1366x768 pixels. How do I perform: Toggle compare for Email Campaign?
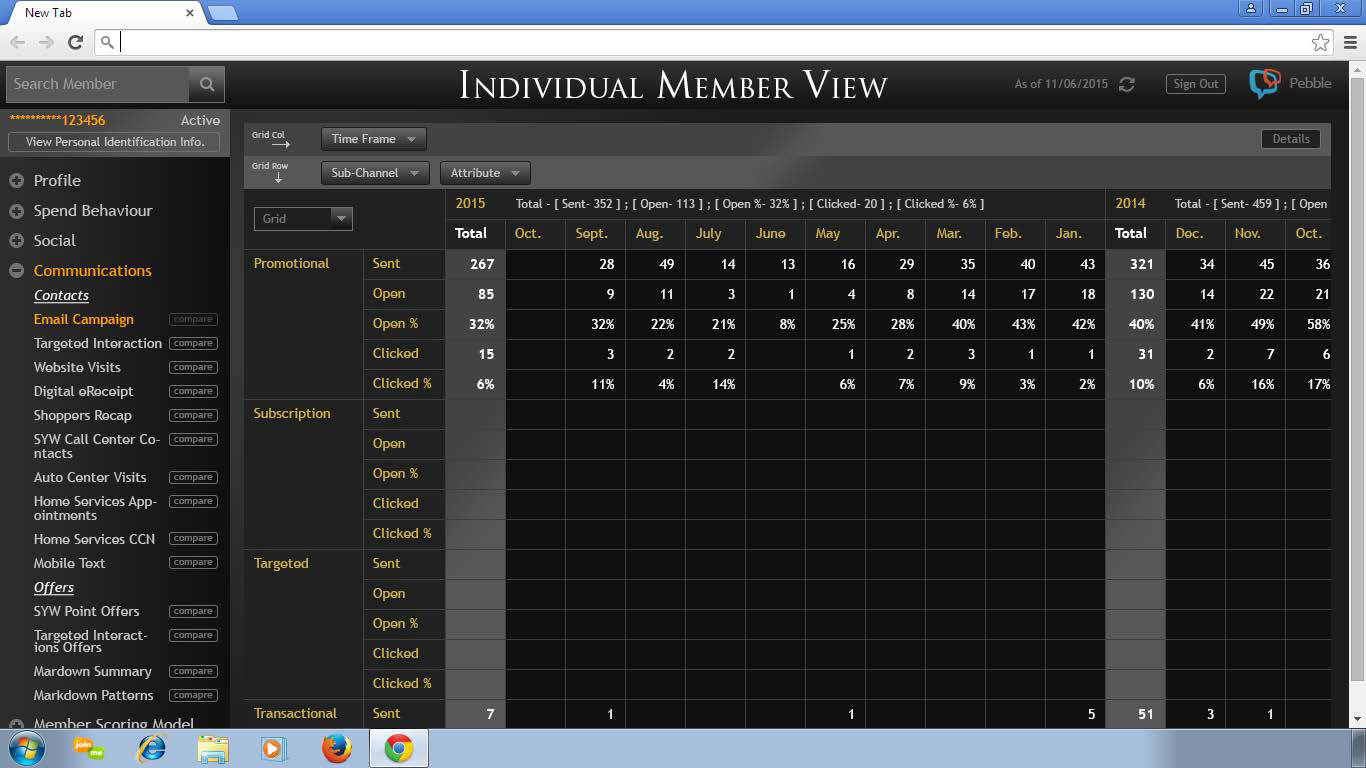(193, 319)
